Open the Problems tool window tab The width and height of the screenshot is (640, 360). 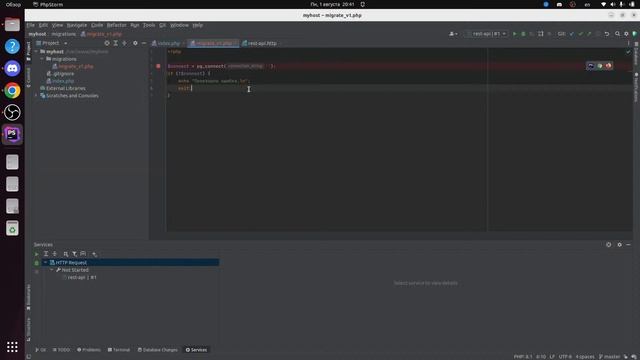click(89, 350)
